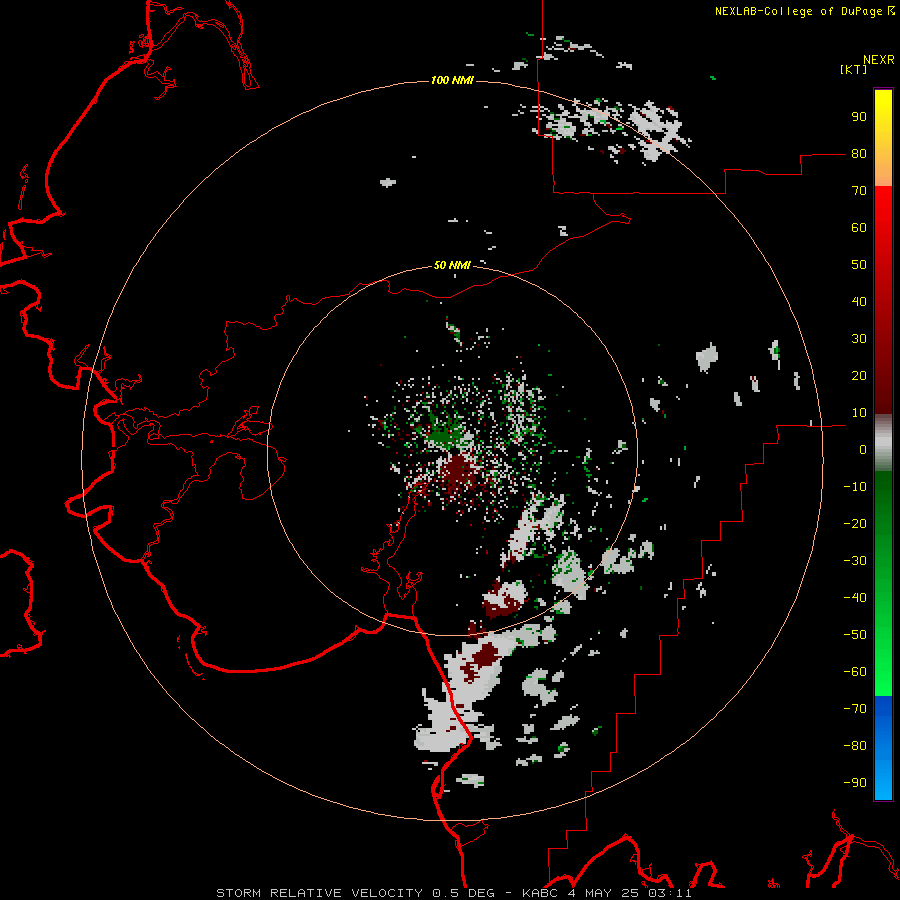Screen dimensions: 900x900
Task: Click the 0 scale value
Action: [863, 449]
